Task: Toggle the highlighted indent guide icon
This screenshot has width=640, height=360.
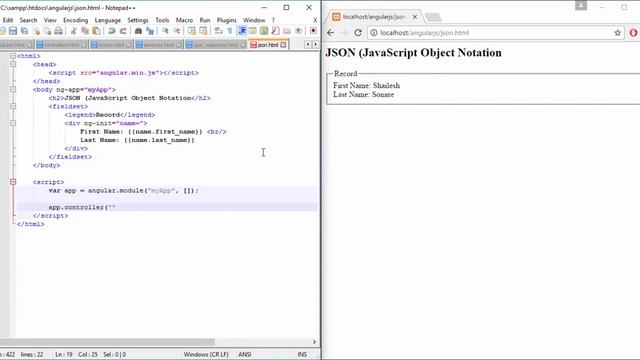Action: [242, 31]
